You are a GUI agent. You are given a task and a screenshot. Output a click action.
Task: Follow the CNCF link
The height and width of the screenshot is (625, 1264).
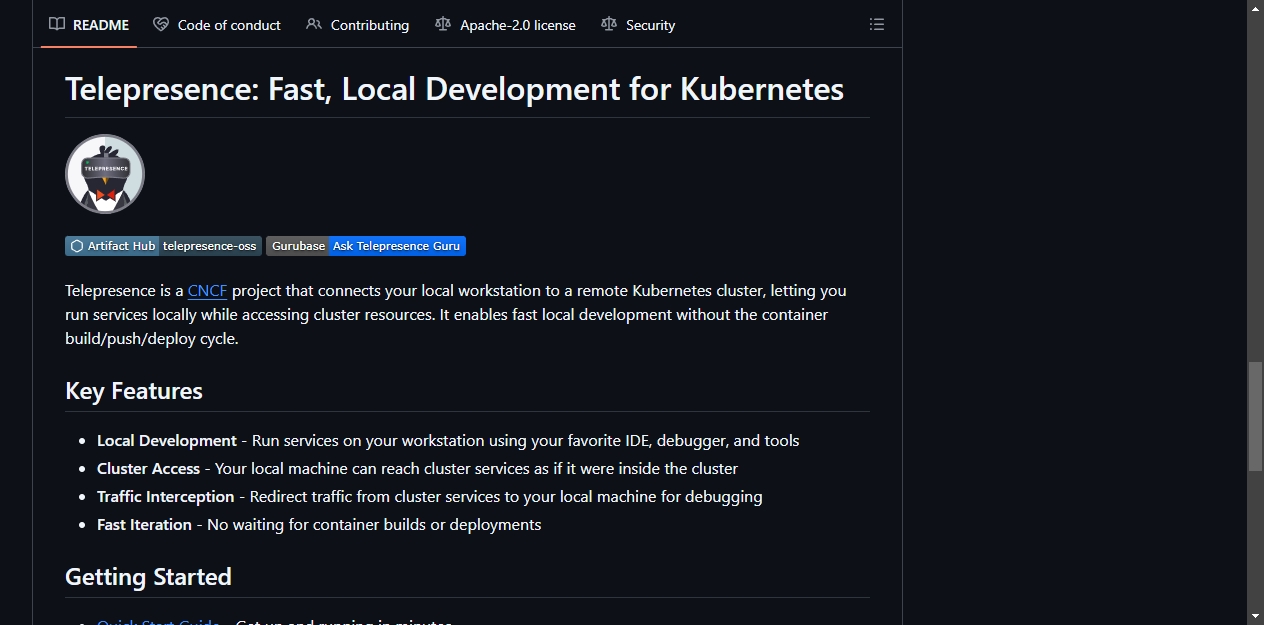pos(208,291)
